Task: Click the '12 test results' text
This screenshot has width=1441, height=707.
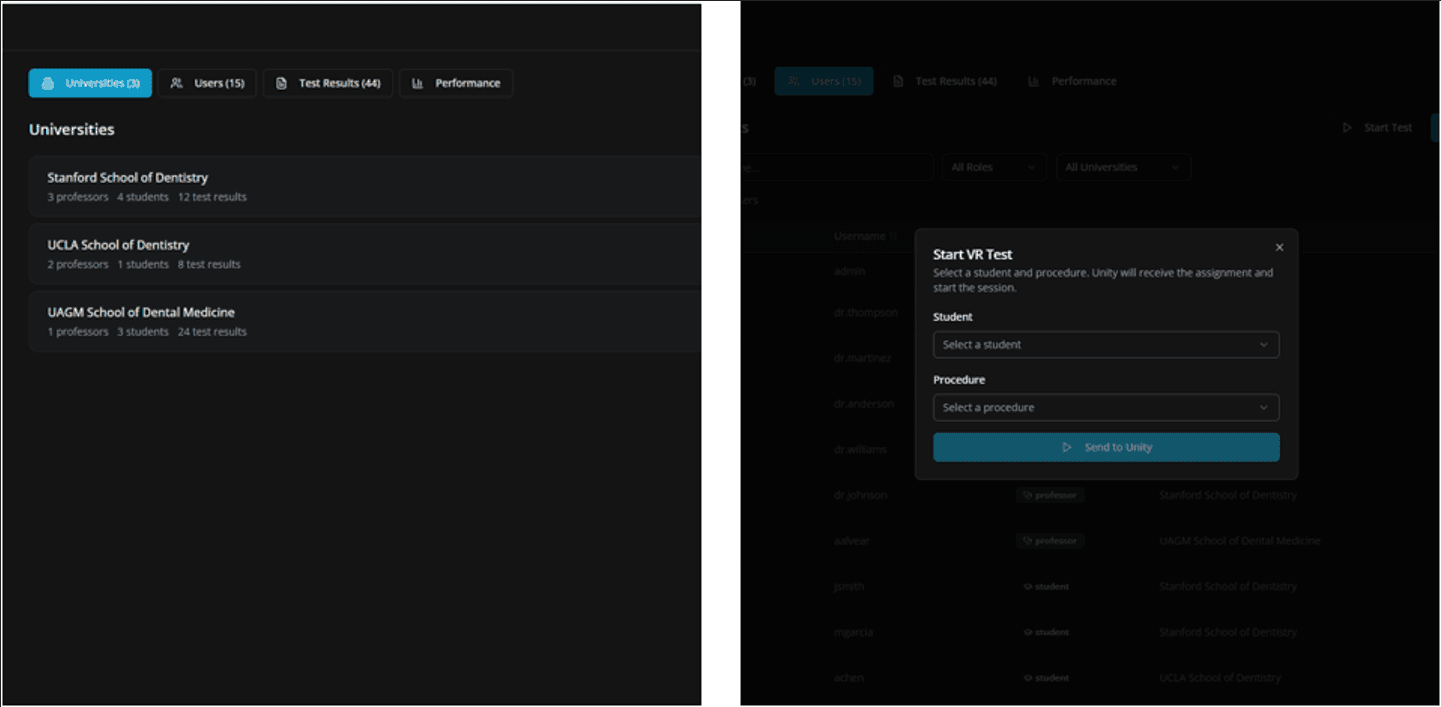Action: click(x=212, y=197)
